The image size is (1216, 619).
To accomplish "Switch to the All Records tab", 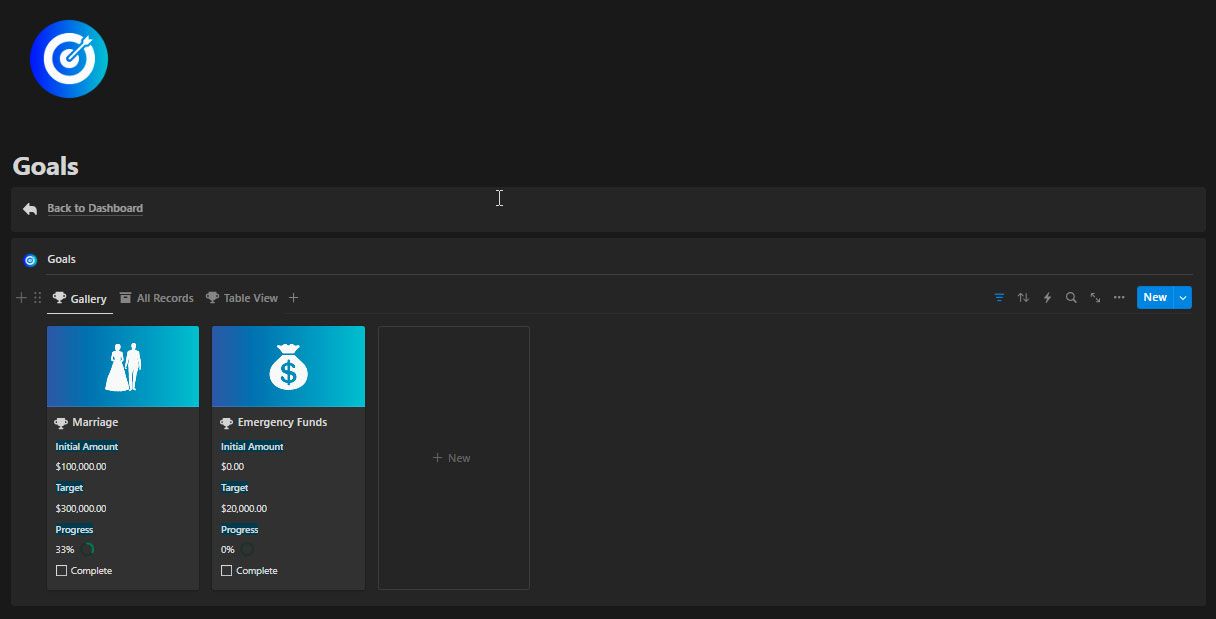I will [156, 298].
